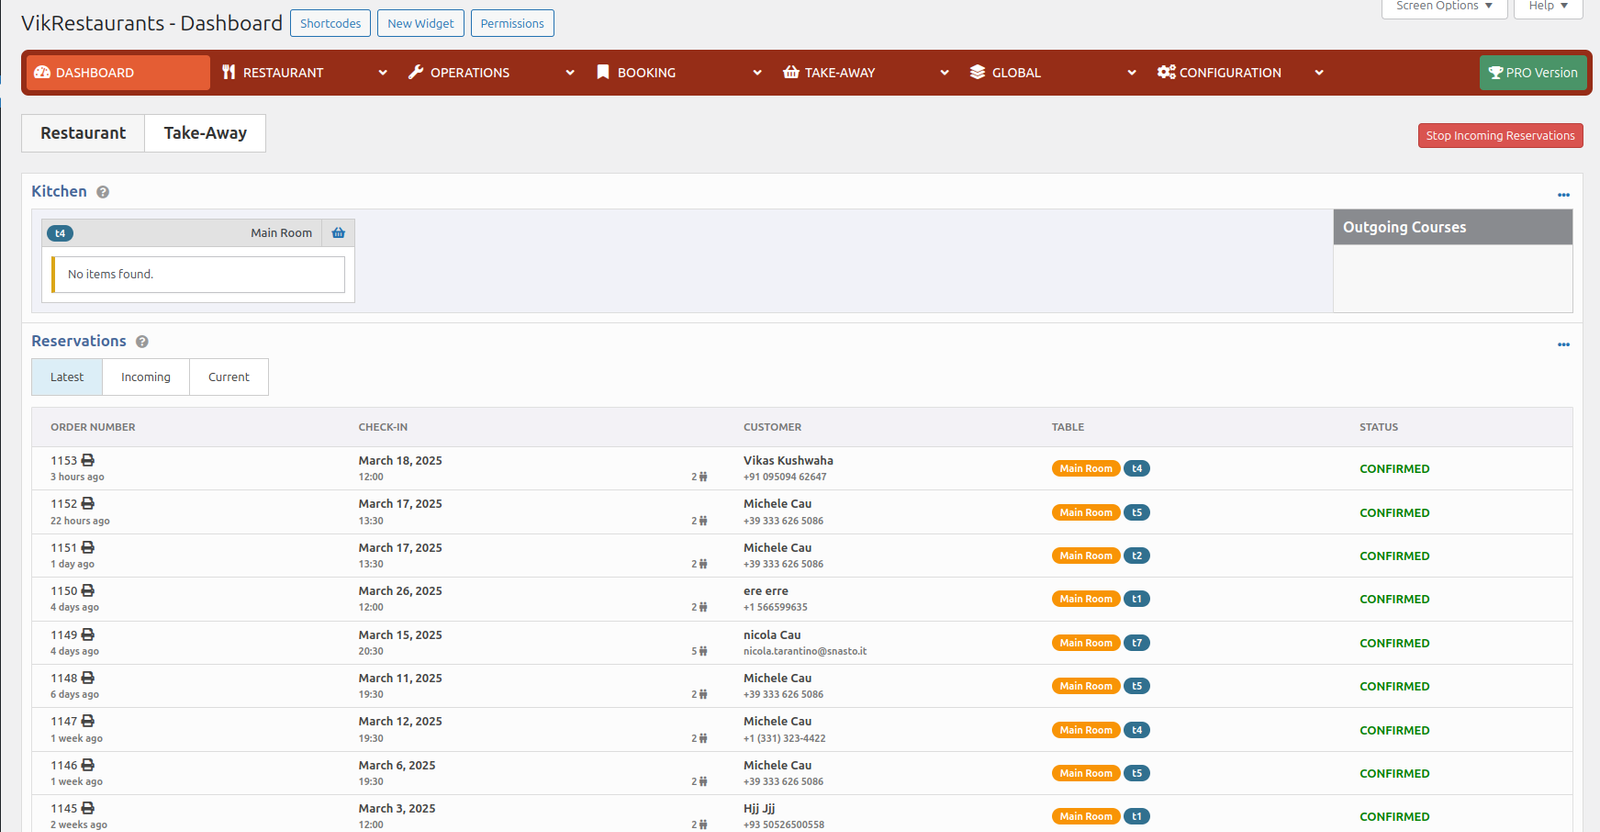Click the Main Room badge for order 1153
Screen dimensions: 1600x832
click(1086, 469)
